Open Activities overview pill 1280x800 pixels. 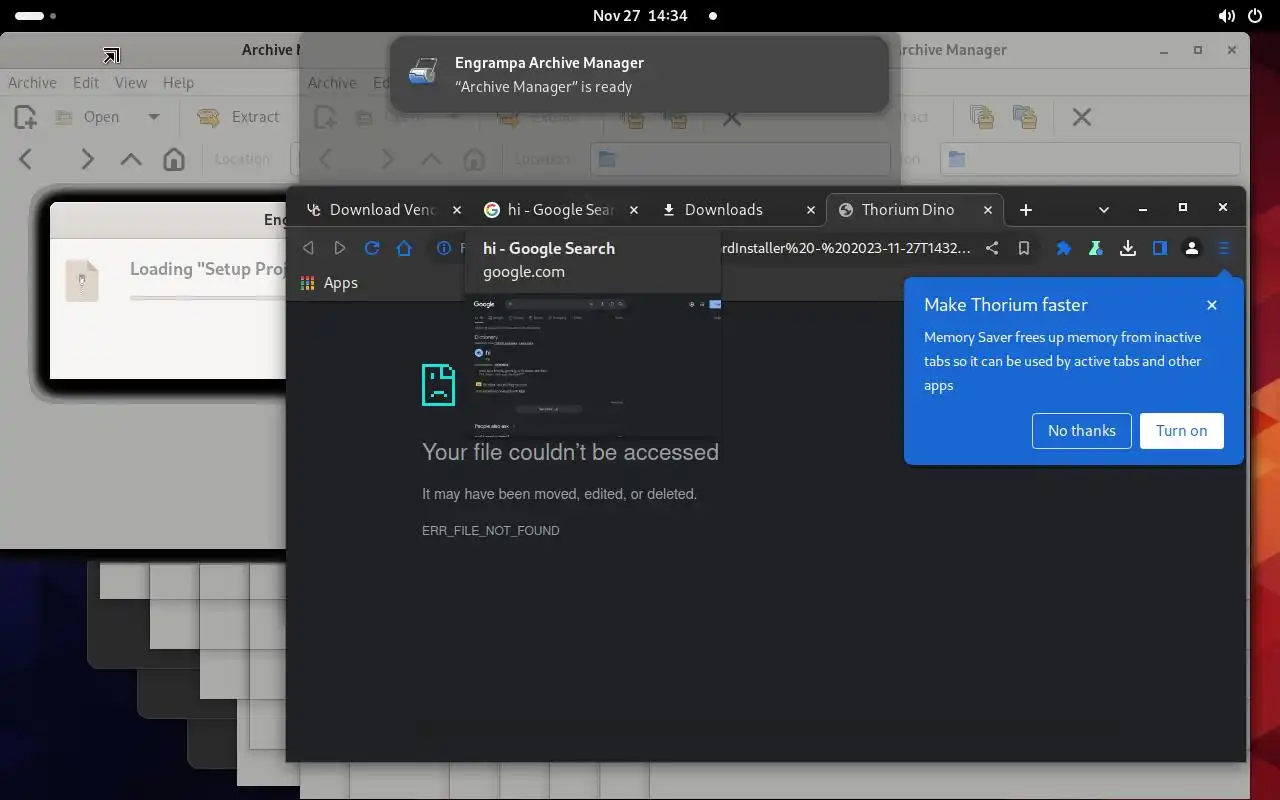point(36,16)
